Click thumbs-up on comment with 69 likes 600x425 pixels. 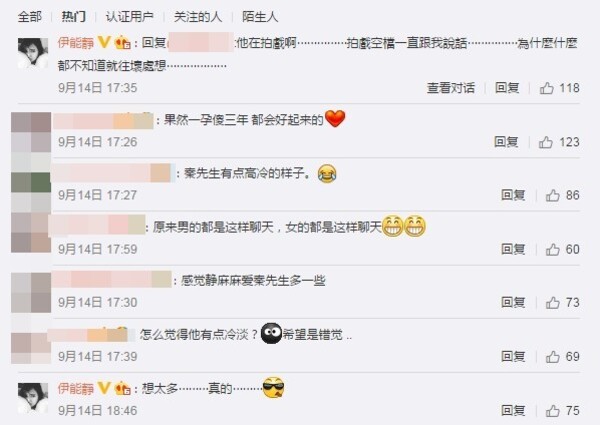point(553,357)
